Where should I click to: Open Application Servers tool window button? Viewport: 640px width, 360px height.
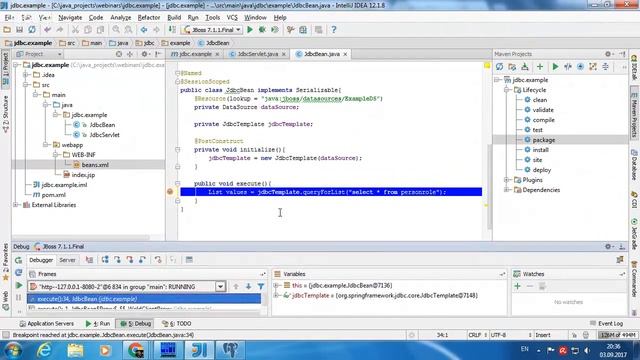47,323
